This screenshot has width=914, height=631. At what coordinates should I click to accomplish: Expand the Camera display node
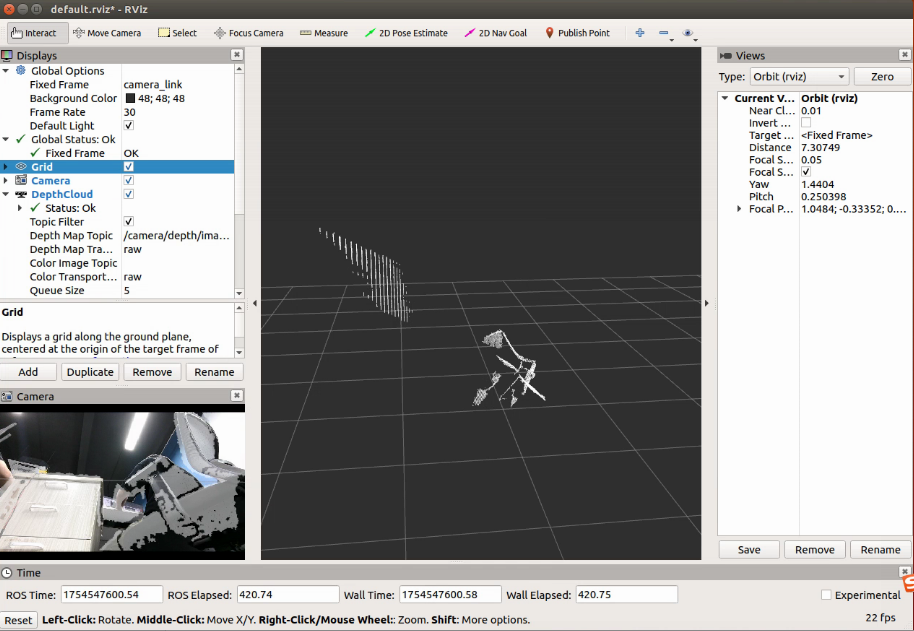point(6,181)
